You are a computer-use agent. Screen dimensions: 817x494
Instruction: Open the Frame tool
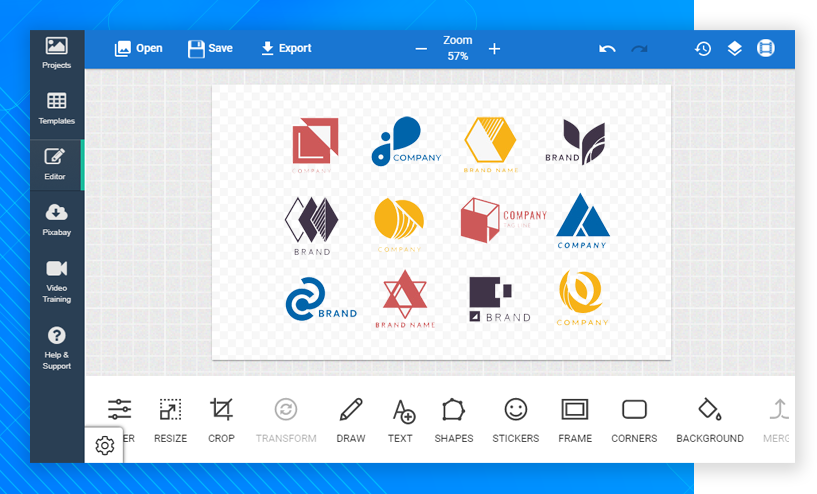tap(575, 420)
